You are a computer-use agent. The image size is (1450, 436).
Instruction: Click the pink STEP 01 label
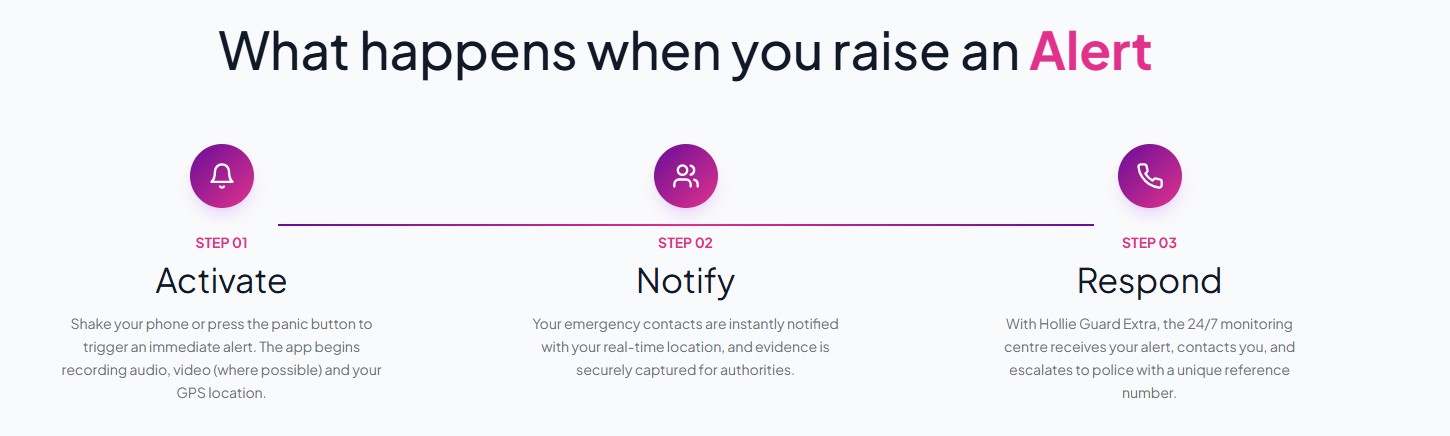tap(222, 243)
